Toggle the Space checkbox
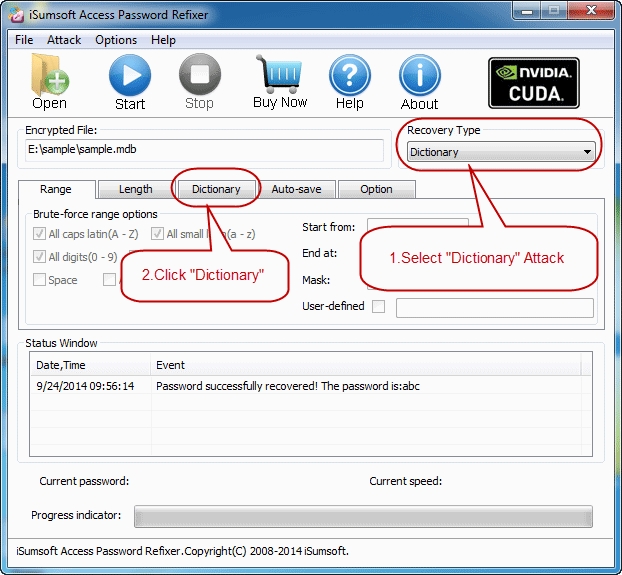This screenshot has width=622, height=575. 39,280
